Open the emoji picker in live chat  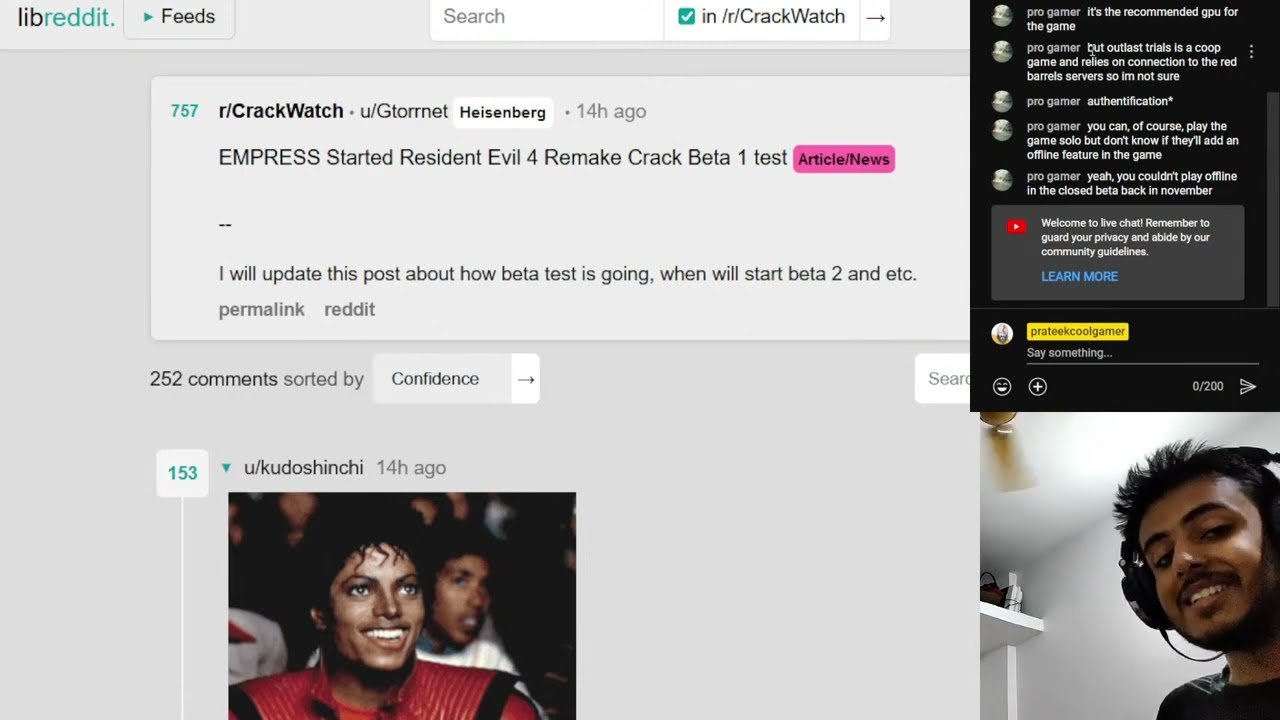pyautogui.click(x=1002, y=386)
